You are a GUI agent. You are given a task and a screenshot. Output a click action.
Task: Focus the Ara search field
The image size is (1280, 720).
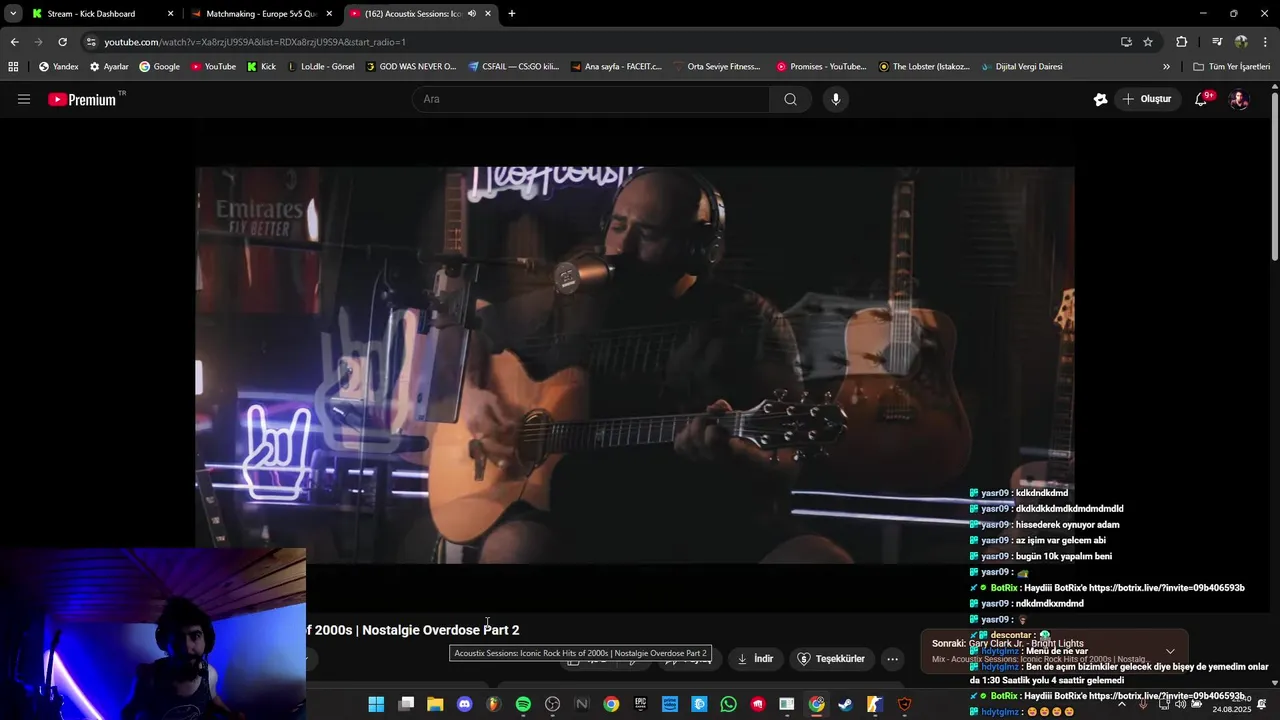coord(590,99)
